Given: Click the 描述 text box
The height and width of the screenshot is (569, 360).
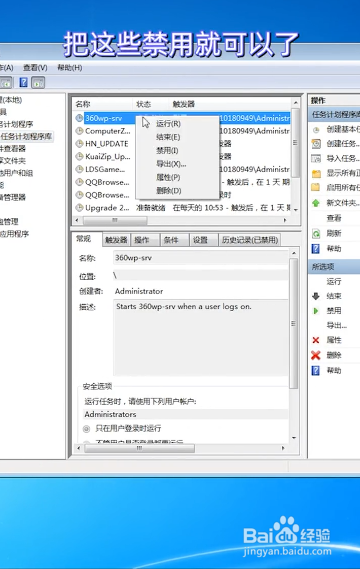Looking at the screenshot, I should (x=201, y=337).
